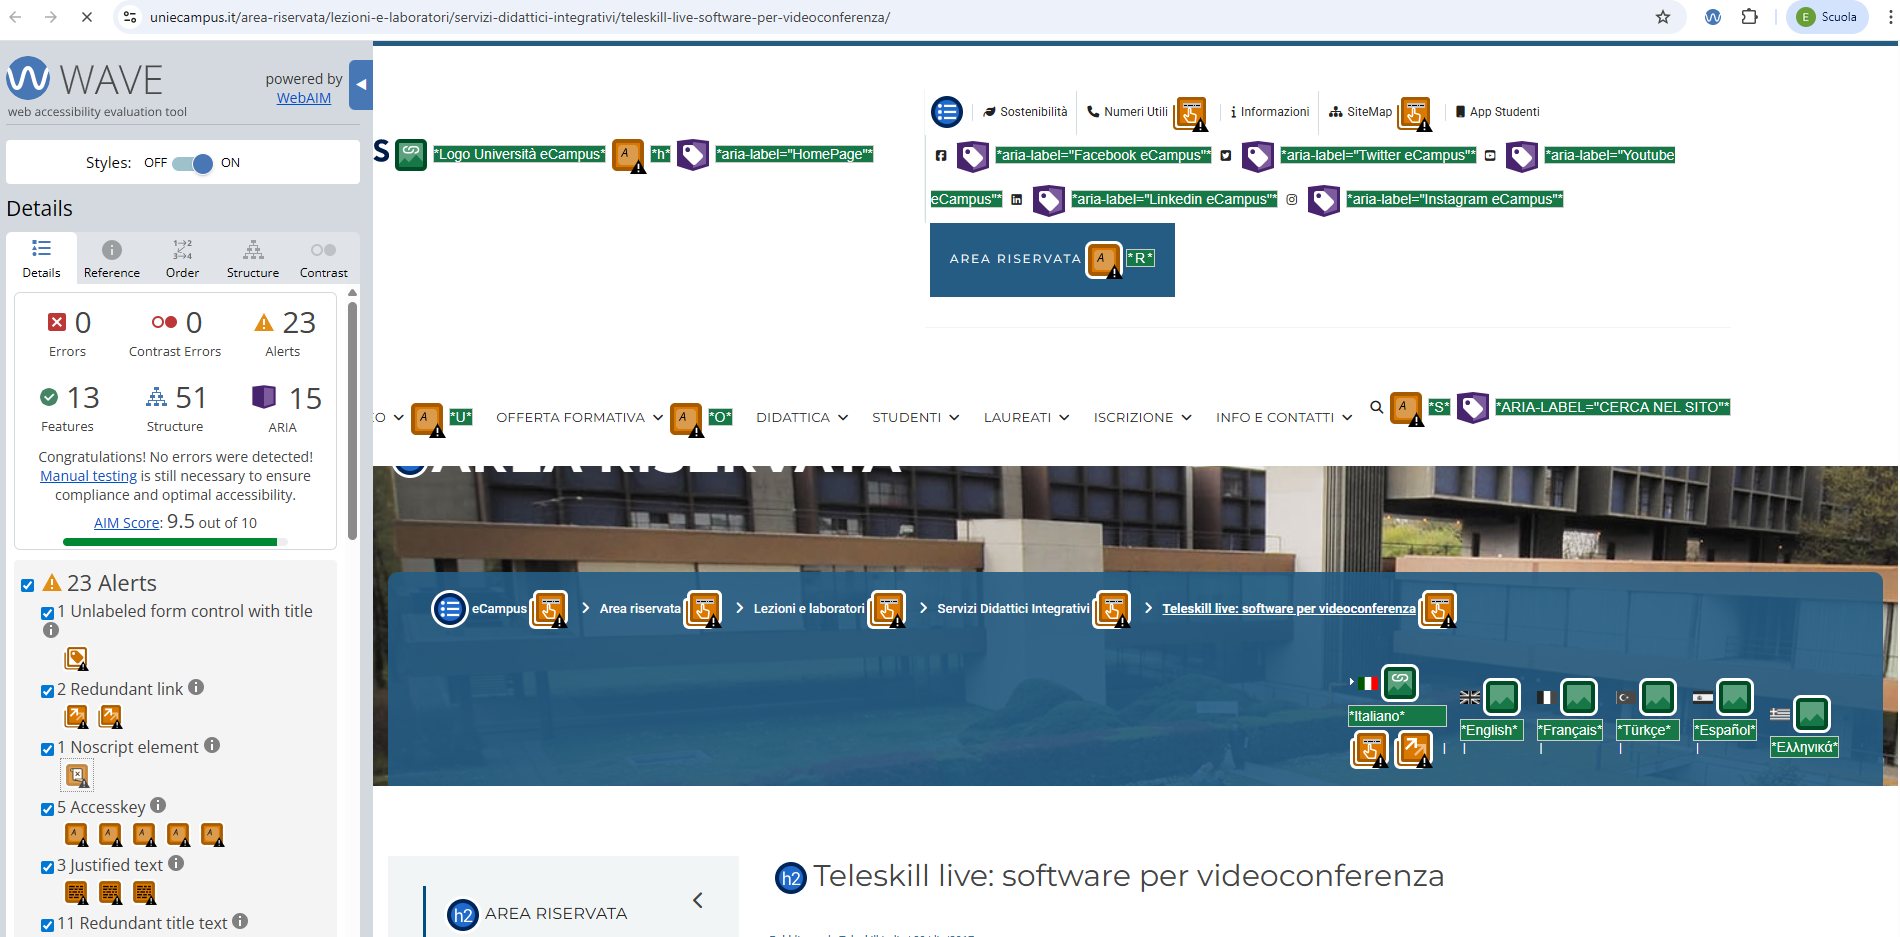Click the search magnifier icon in navigation

1377,407
